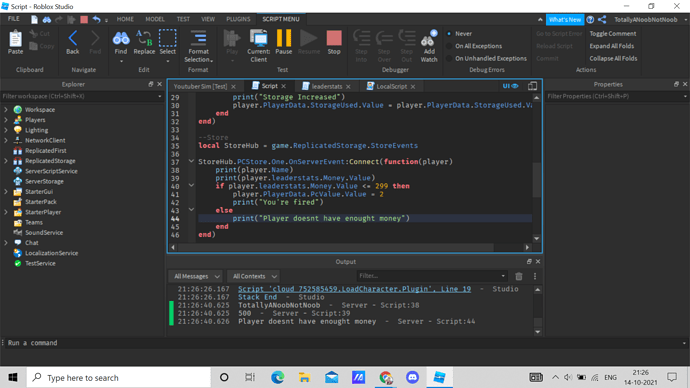Click the Filter workspace input field
Screen dimensions: 690x388
pyautogui.click(x=82, y=96)
